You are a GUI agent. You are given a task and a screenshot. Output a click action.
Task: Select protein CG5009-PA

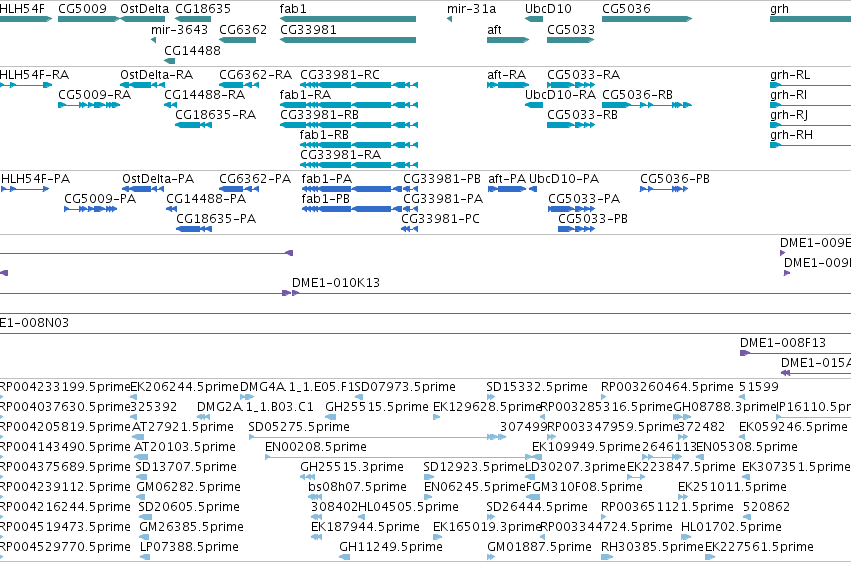point(100,199)
